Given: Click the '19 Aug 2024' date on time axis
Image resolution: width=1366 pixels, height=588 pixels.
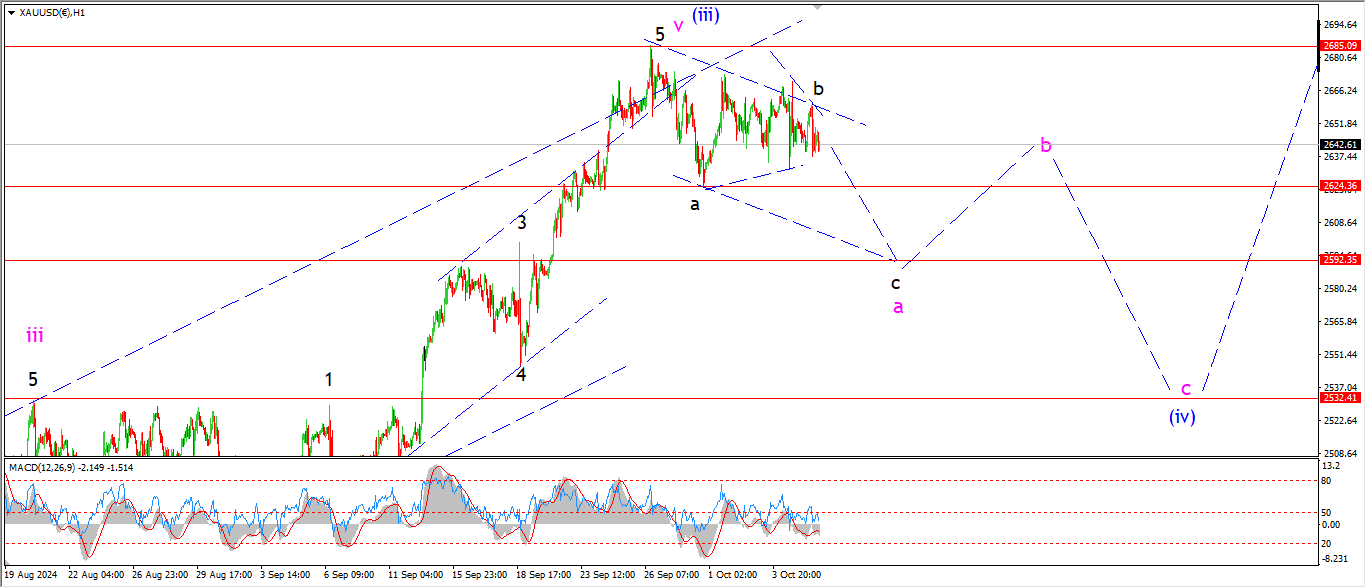Looking at the screenshot, I should [34, 576].
